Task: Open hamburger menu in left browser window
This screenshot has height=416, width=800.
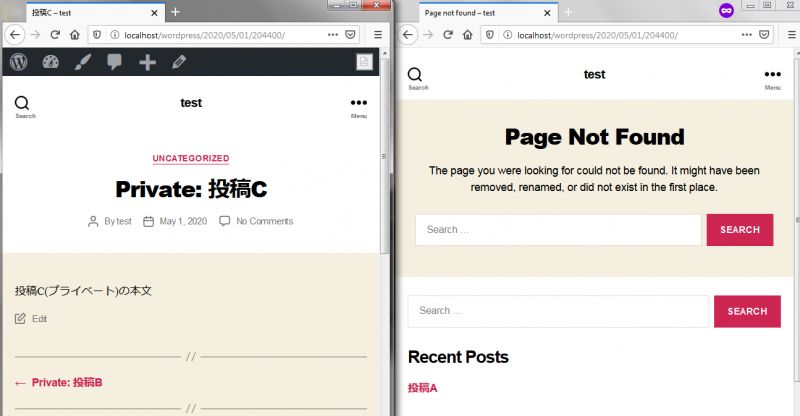Action: tap(378, 35)
